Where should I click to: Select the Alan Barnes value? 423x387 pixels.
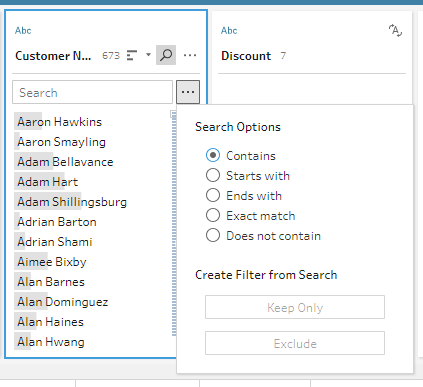click(x=51, y=282)
